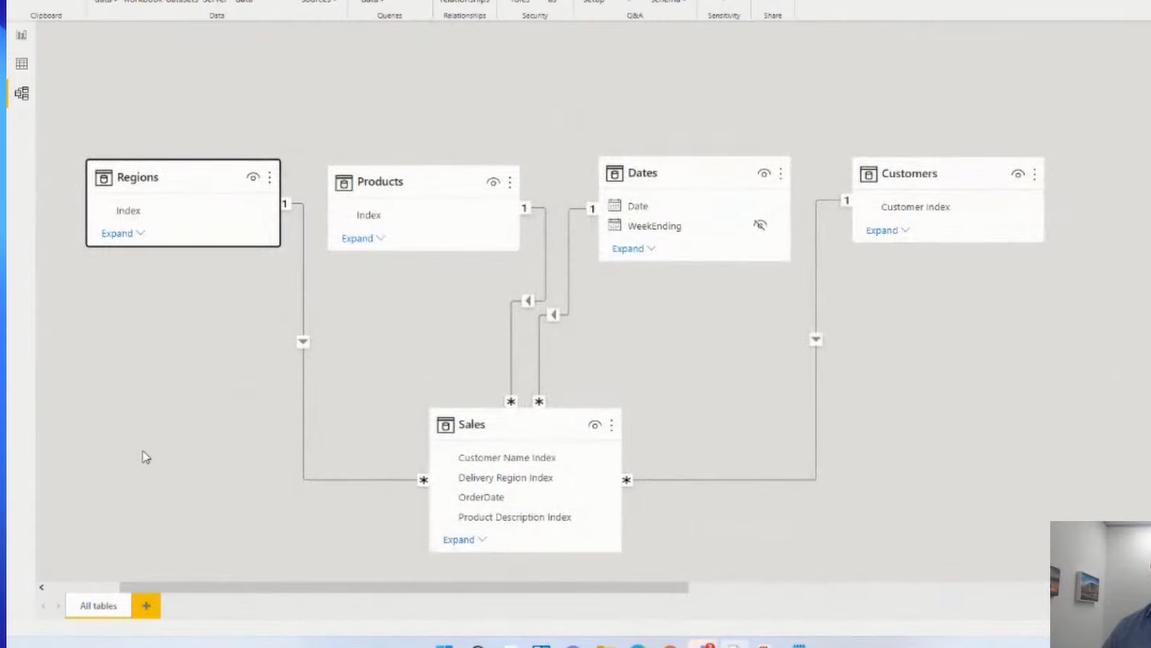Viewport: 1151px width, 648px height.
Task: Unhide the WeekEnding field in Dates
Action: 760,226
